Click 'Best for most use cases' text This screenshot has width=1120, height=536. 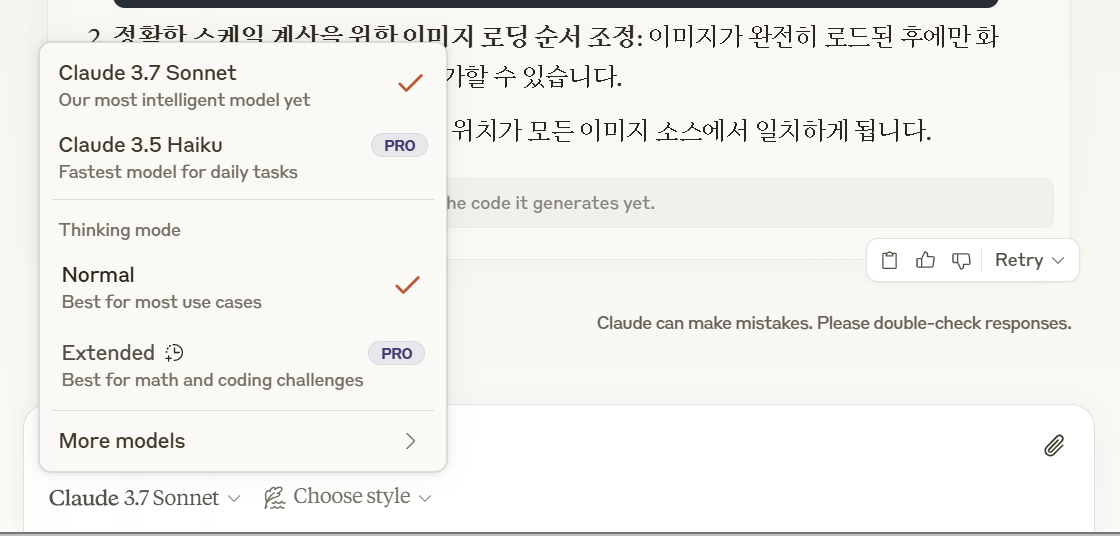tap(161, 302)
